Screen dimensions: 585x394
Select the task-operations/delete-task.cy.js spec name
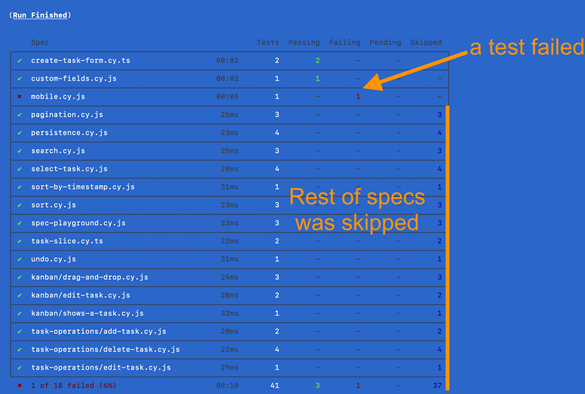click(105, 350)
